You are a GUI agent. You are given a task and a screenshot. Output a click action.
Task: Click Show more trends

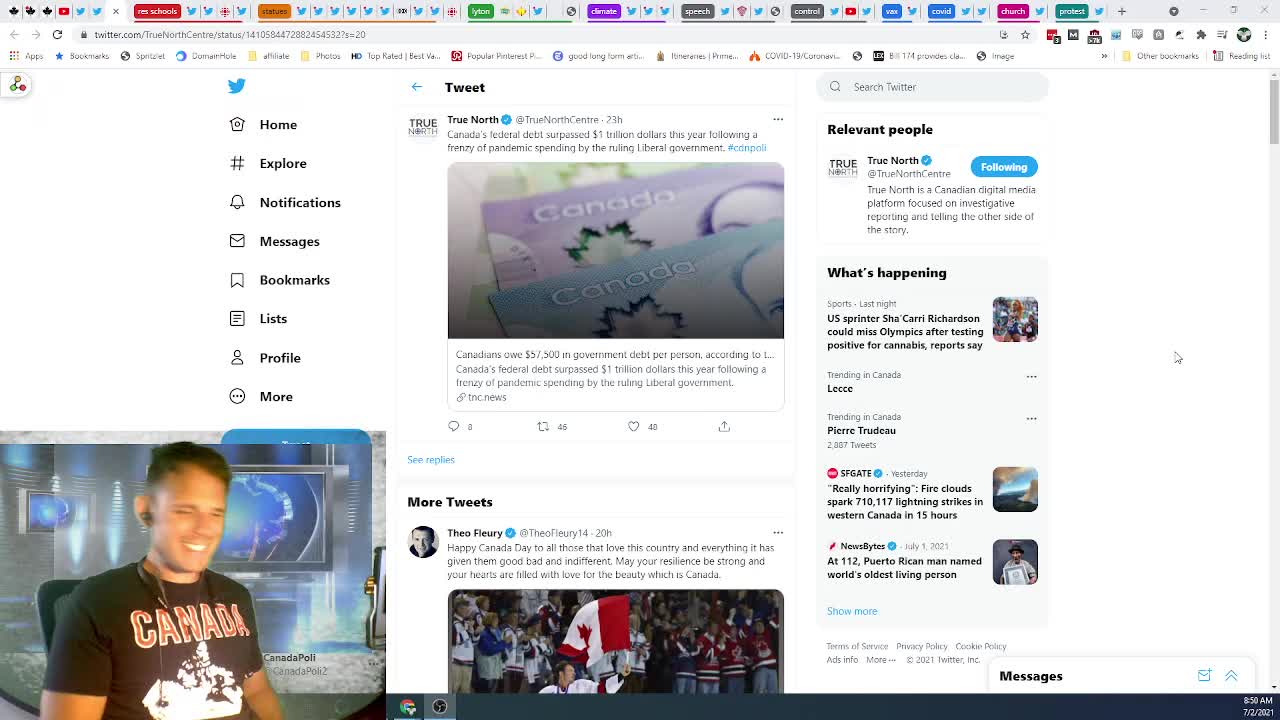852,611
